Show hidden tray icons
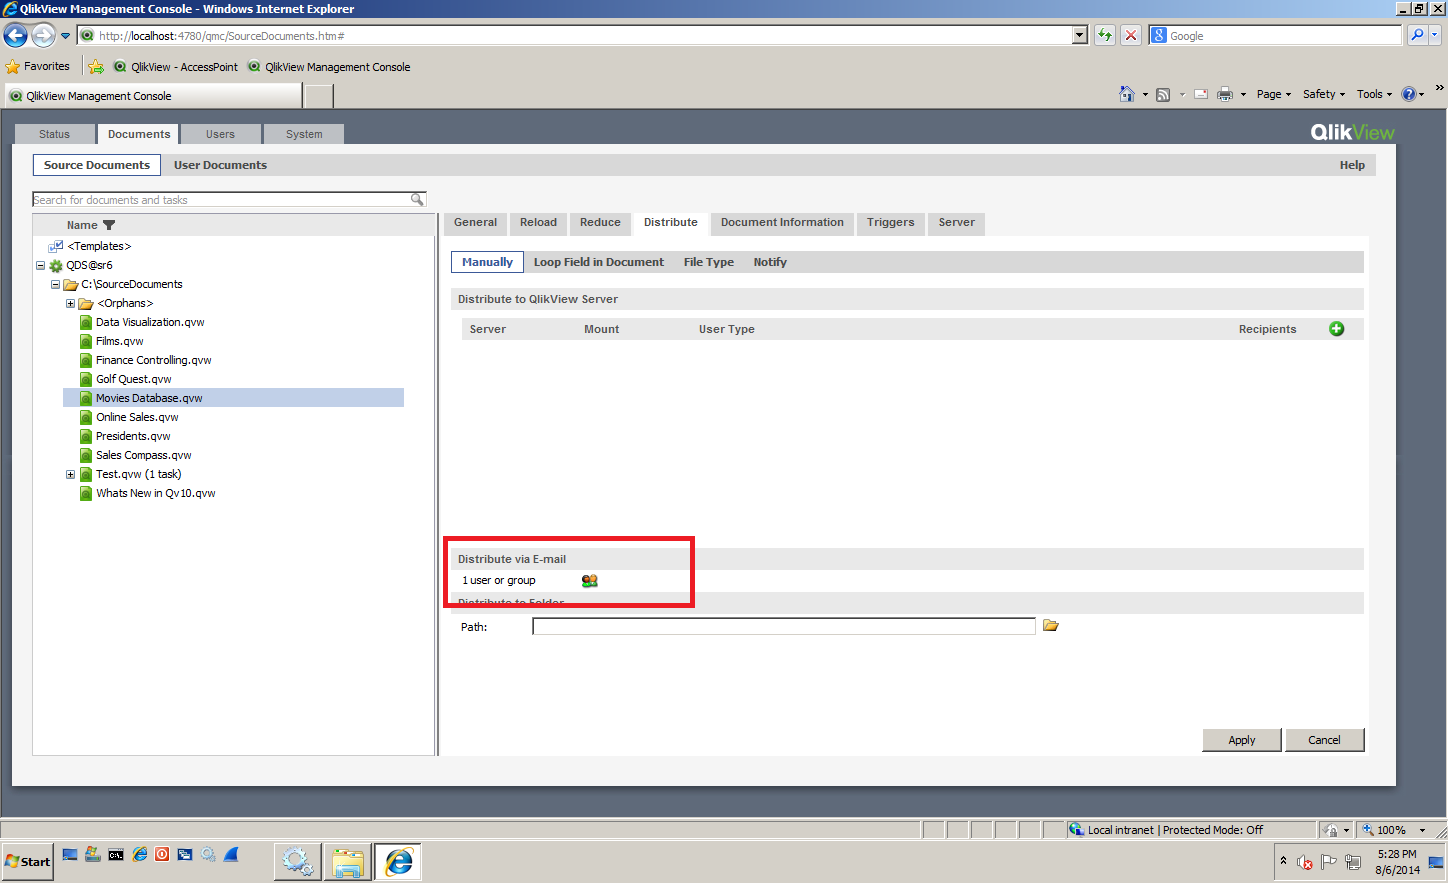Viewport: 1448px width, 883px height. click(1283, 861)
